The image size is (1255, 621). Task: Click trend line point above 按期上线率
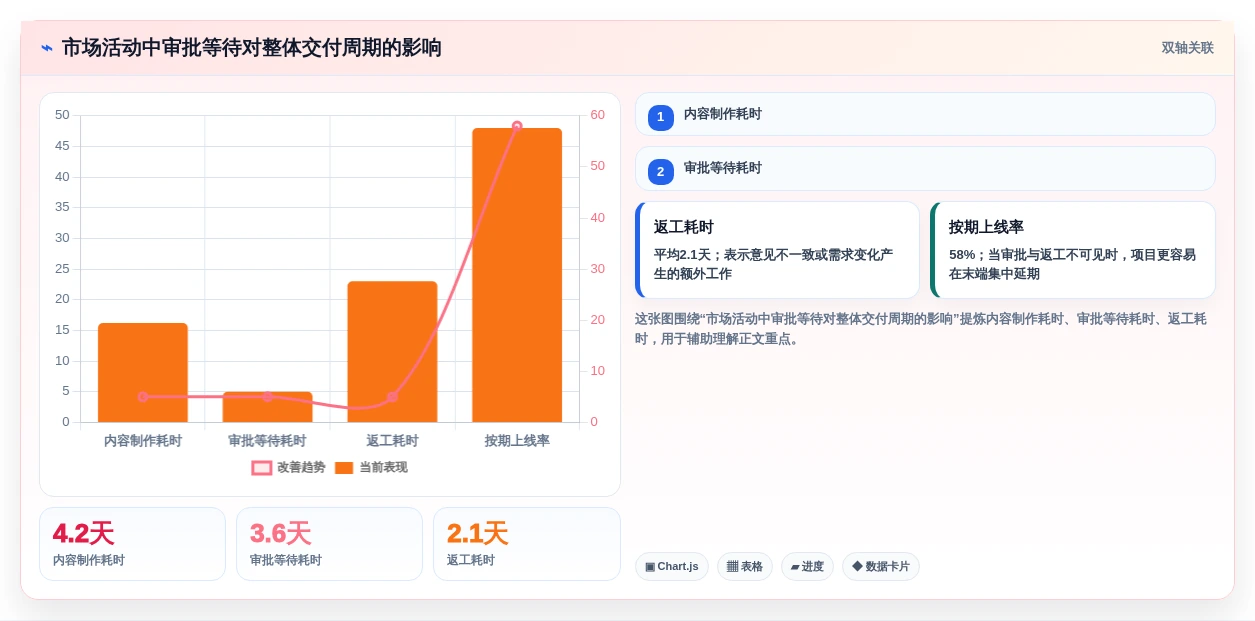[517, 126]
